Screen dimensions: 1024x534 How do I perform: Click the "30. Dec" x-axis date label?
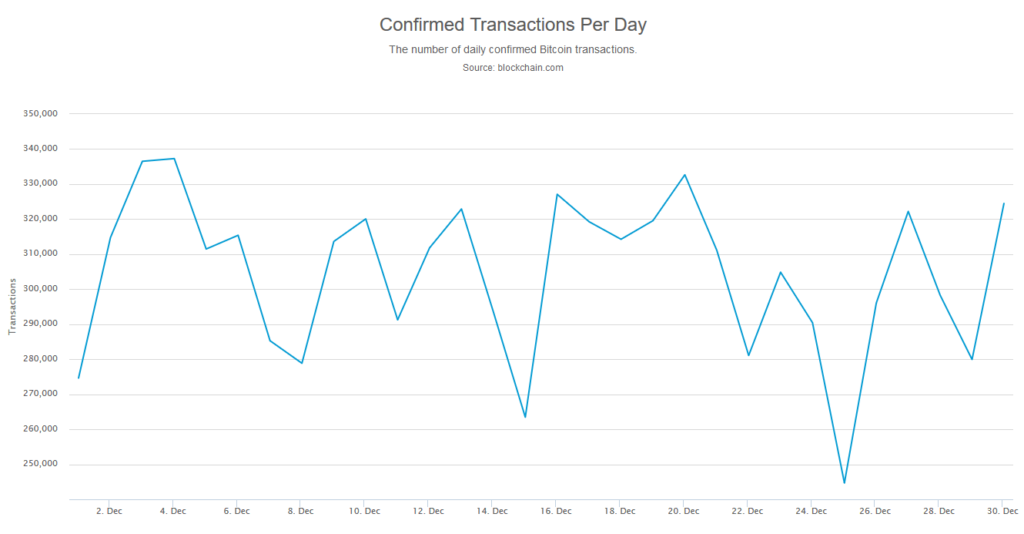(x=1003, y=511)
